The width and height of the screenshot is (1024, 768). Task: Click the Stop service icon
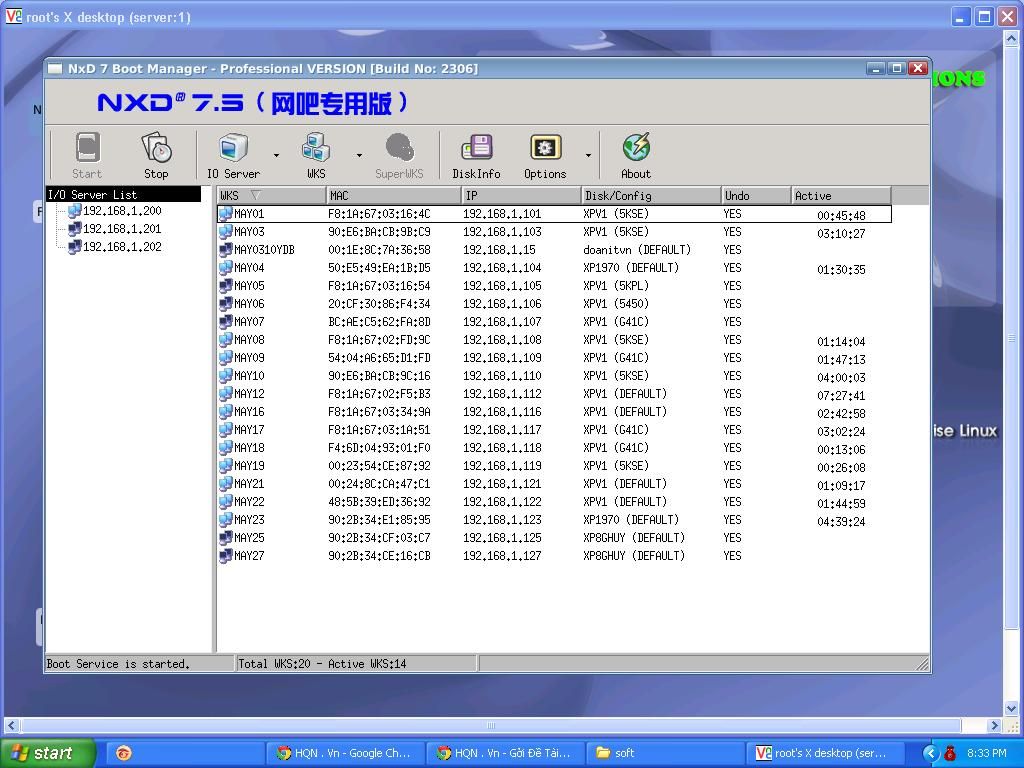click(156, 152)
